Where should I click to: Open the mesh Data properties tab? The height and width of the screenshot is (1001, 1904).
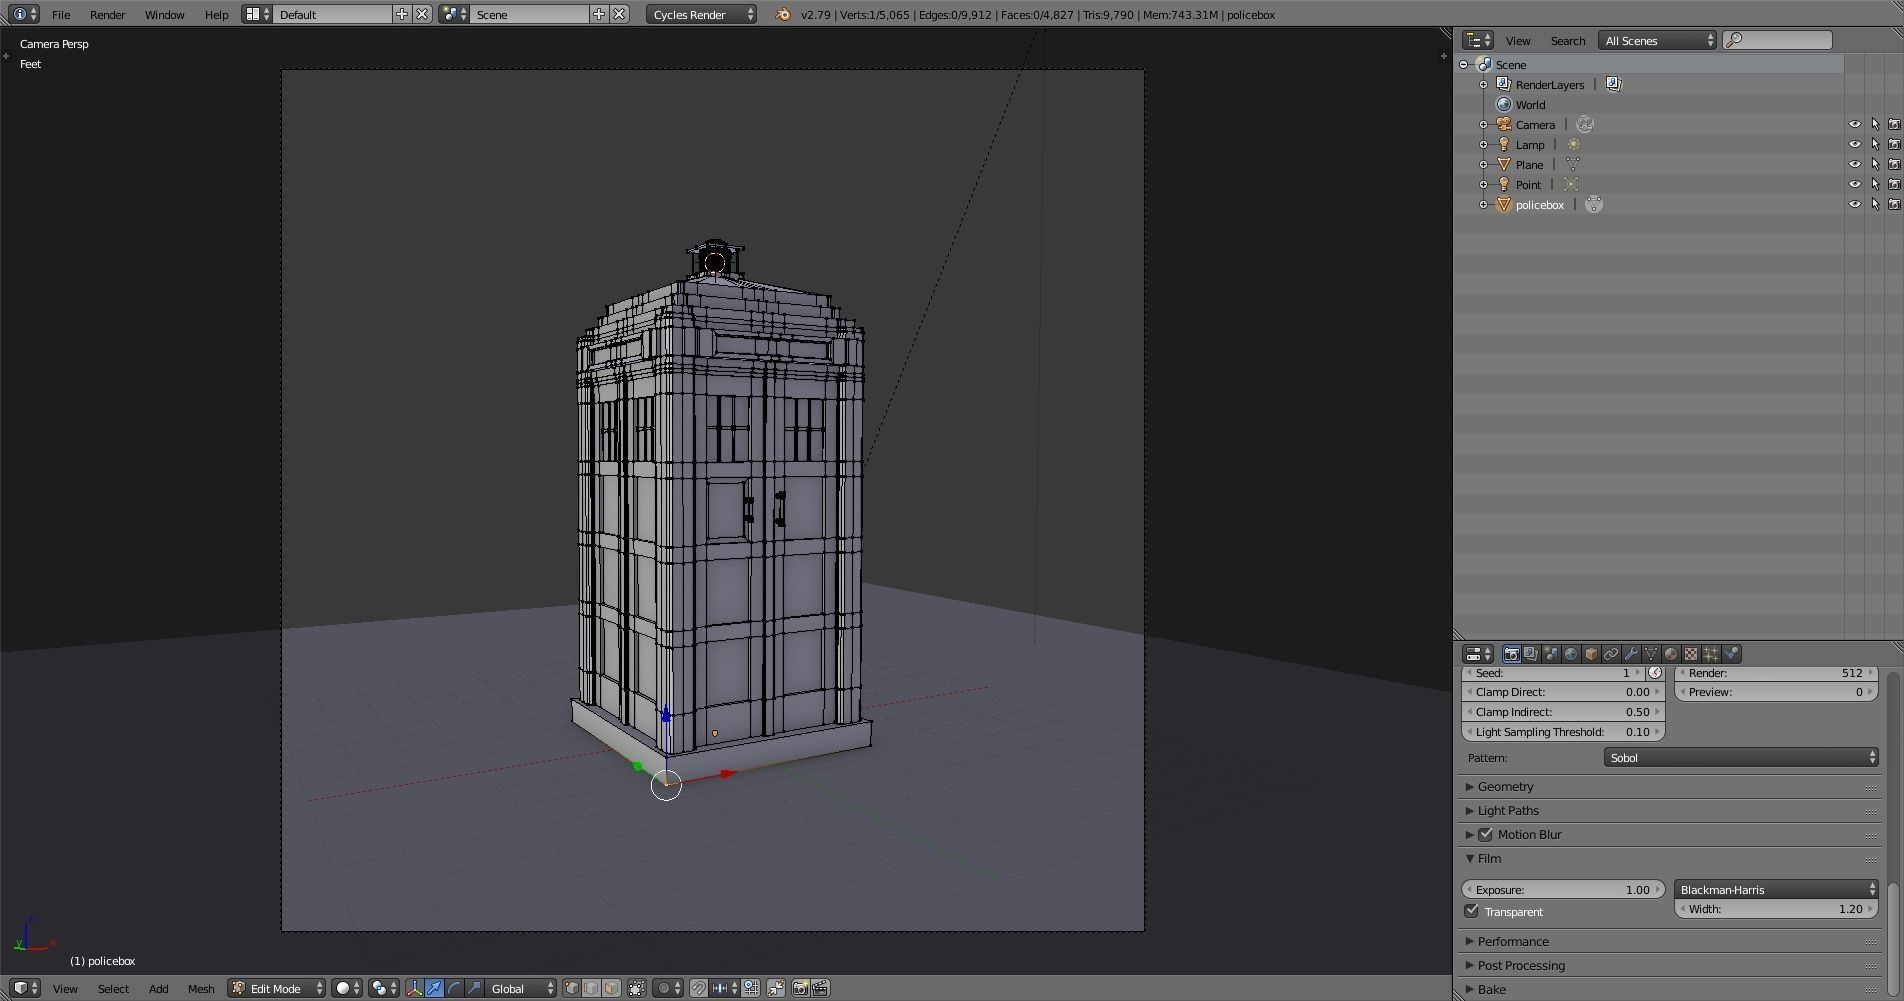pos(1651,654)
